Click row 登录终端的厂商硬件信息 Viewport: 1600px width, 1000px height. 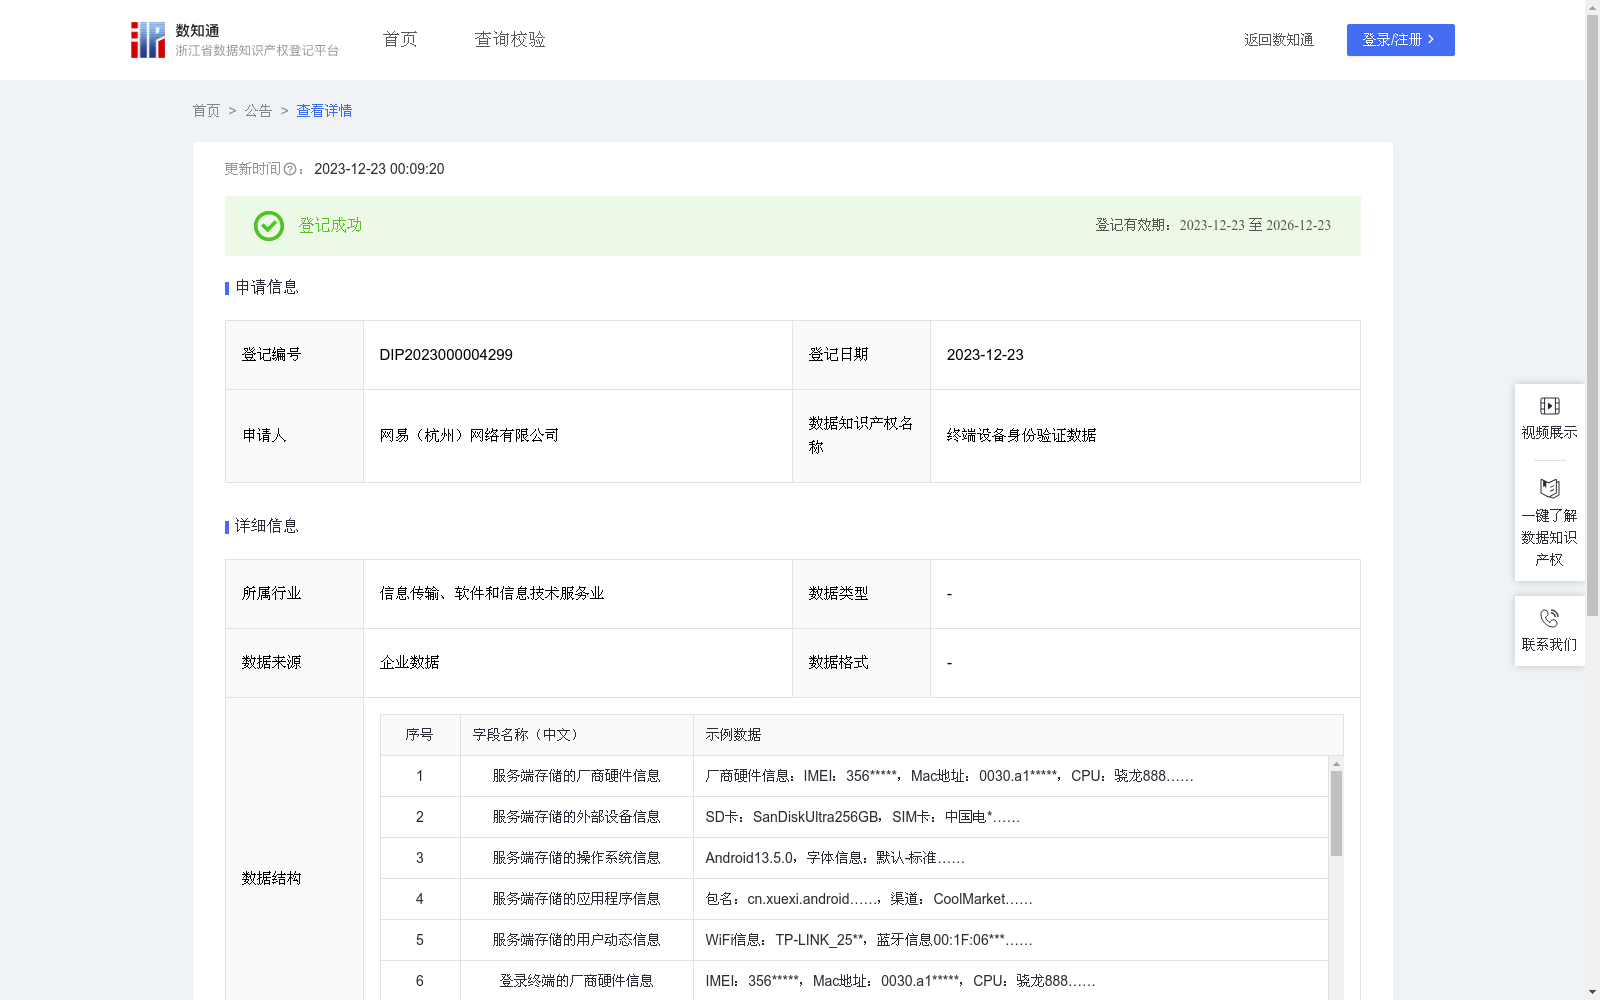click(854, 981)
